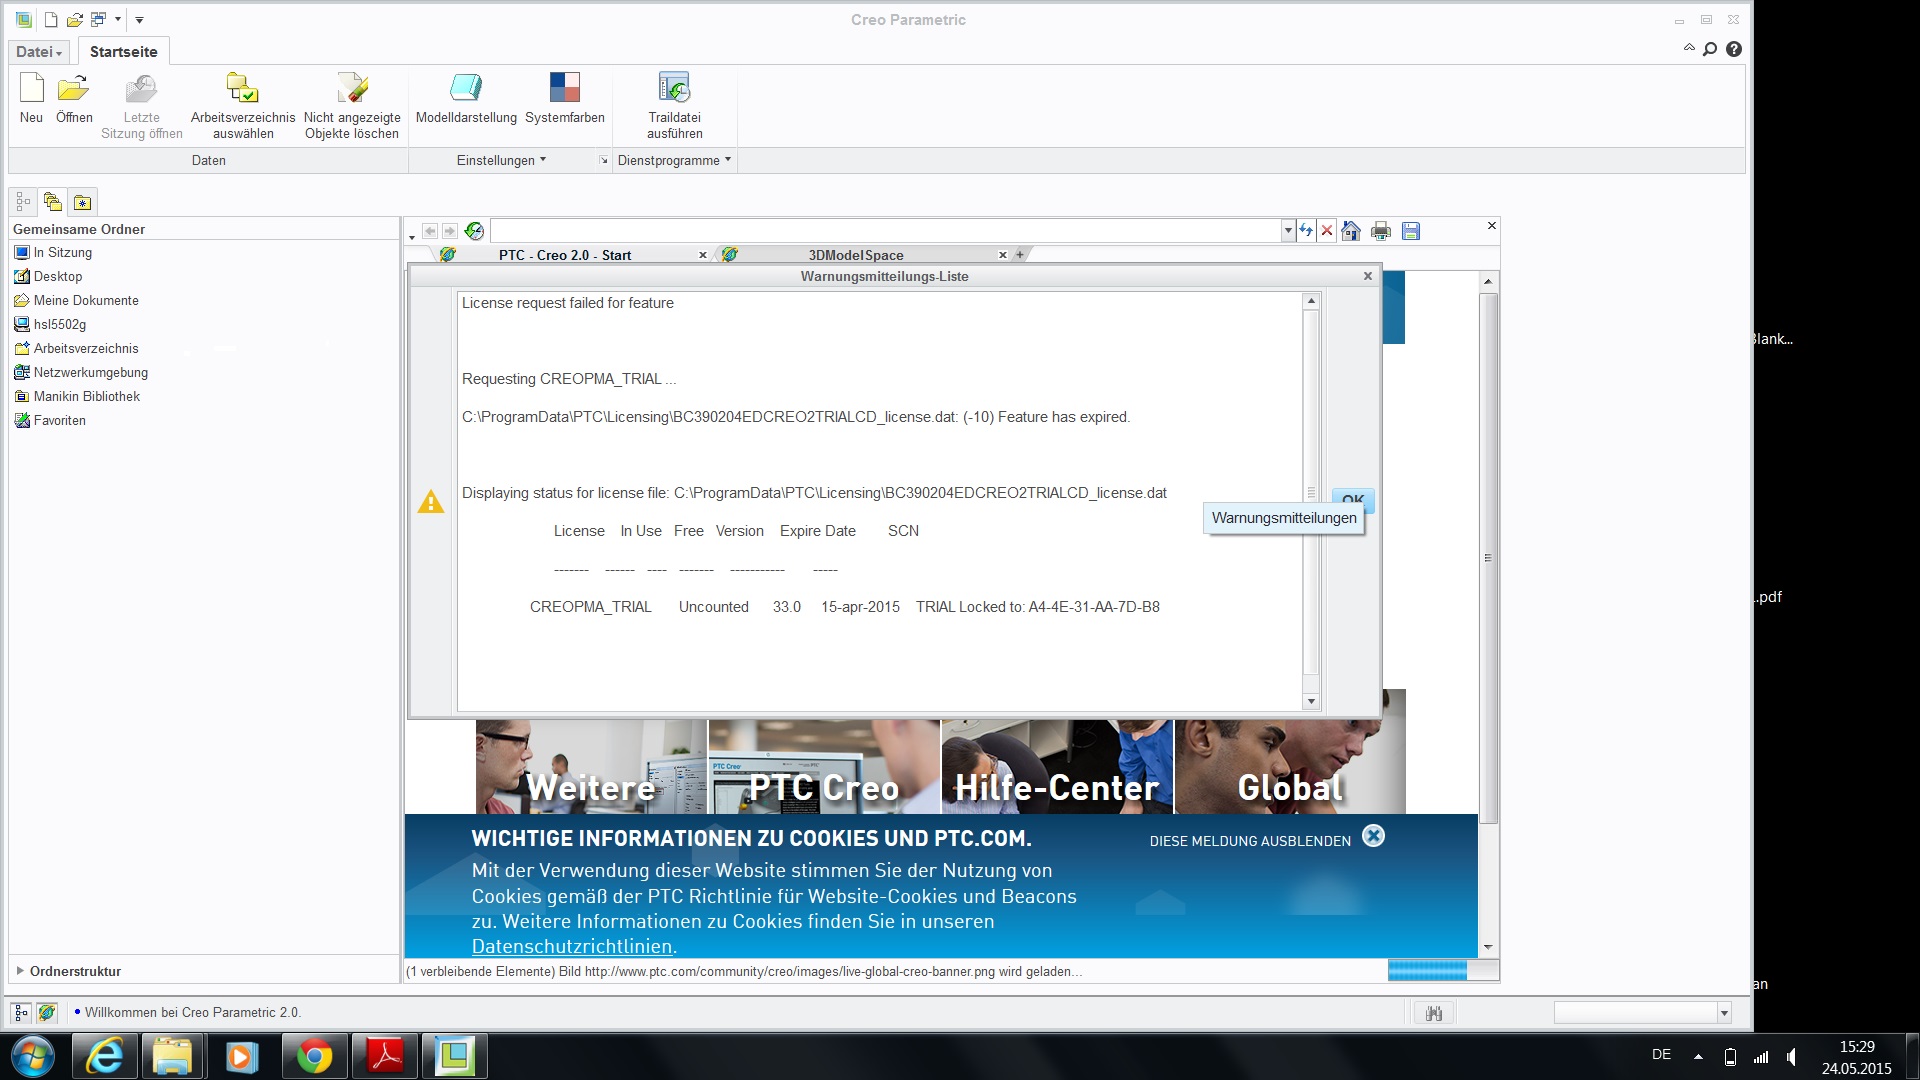
Task: Select Netzwerkumgebung entry
Action: [x=81, y=373]
